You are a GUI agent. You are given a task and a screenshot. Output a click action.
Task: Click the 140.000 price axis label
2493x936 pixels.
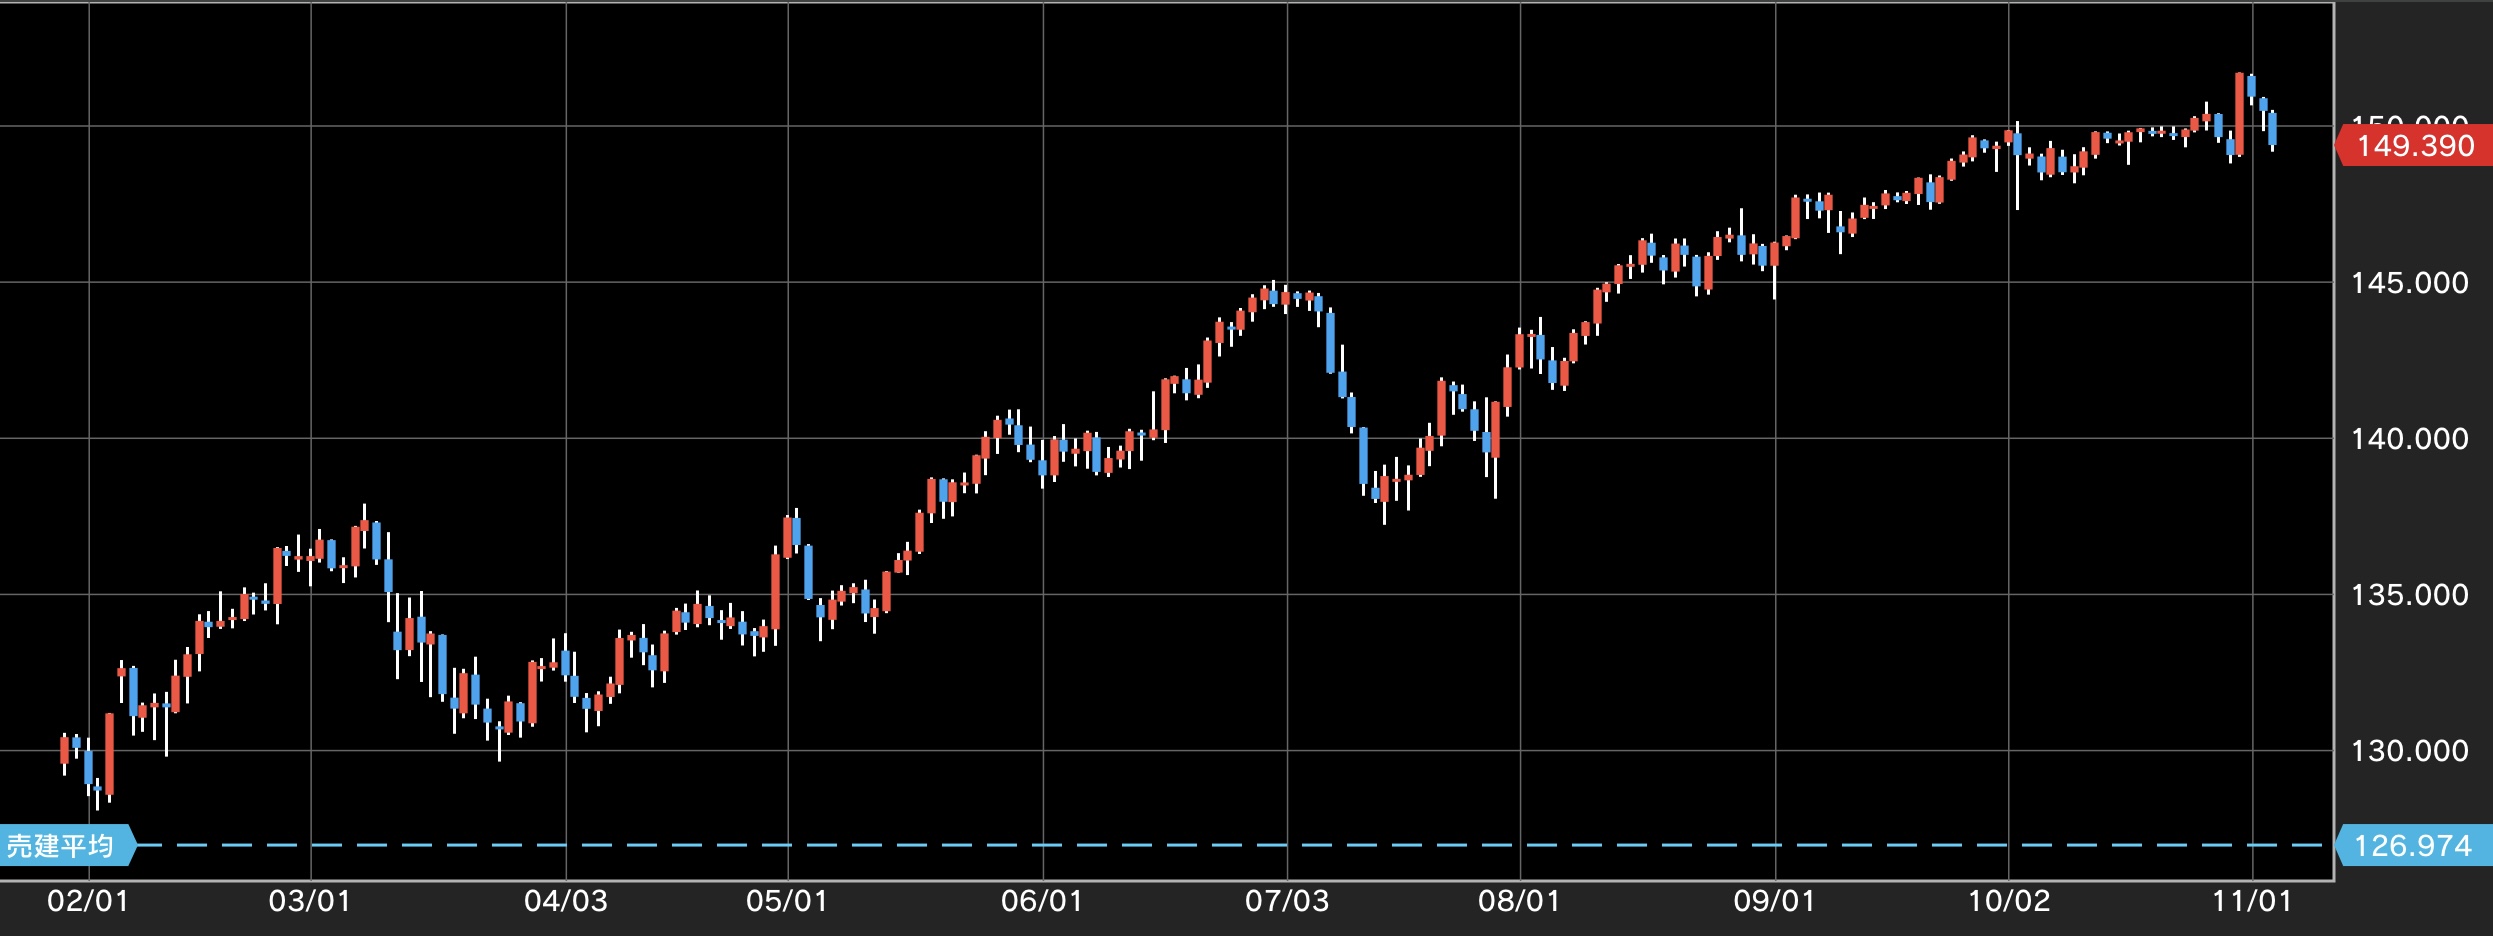click(2409, 439)
